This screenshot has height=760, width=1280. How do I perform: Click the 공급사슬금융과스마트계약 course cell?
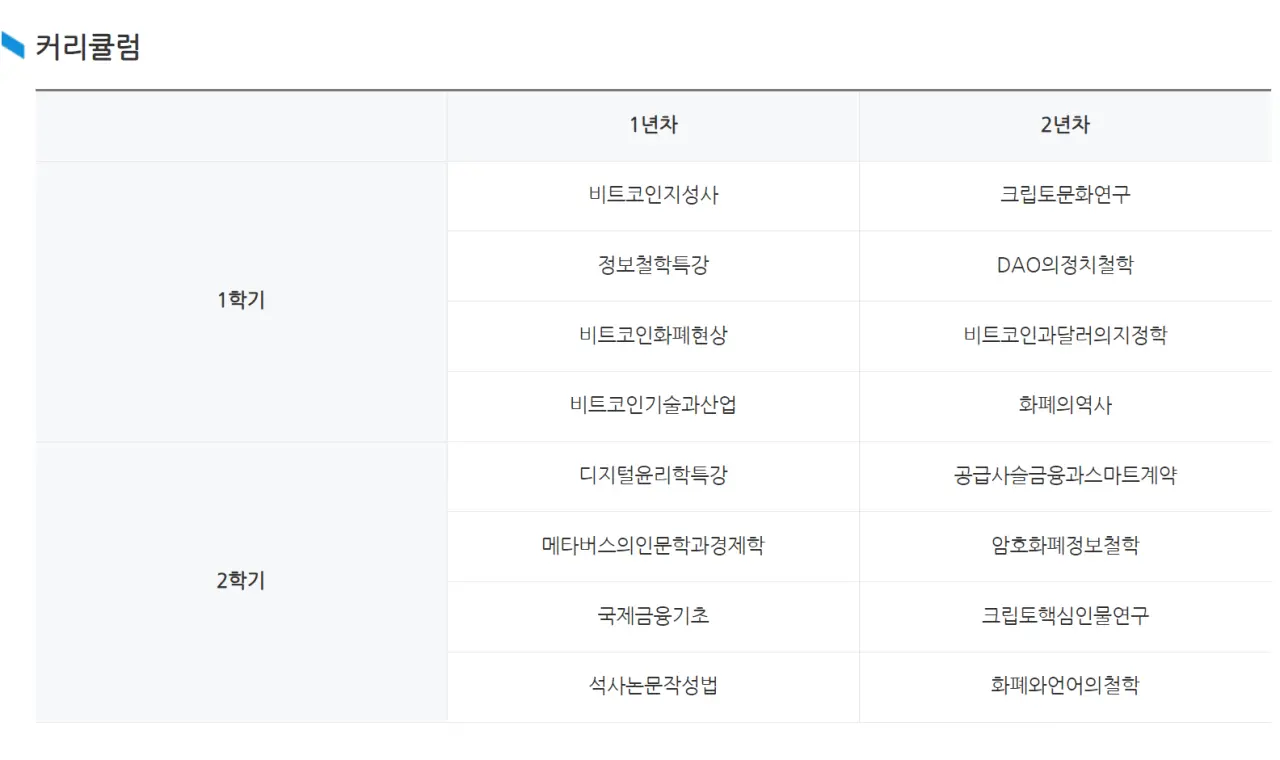pyautogui.click(x=1065, y=475)
